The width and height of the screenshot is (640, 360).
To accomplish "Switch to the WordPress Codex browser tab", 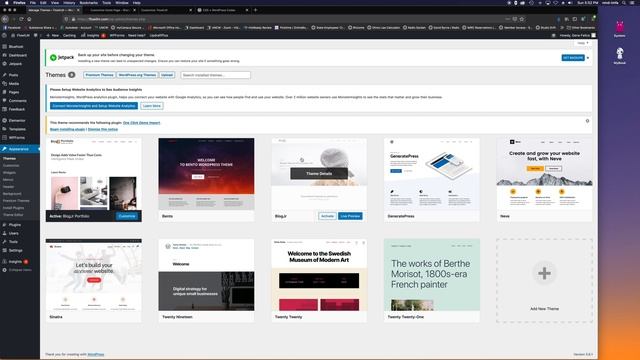I will point(222,10).
